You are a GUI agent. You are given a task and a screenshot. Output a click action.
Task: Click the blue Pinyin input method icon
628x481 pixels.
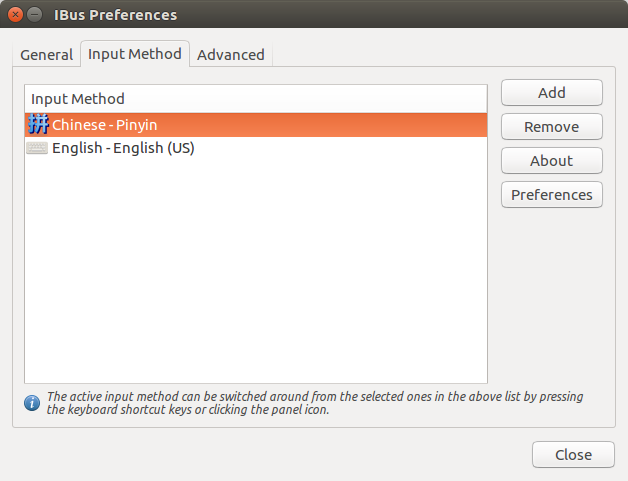coord(38,125)
